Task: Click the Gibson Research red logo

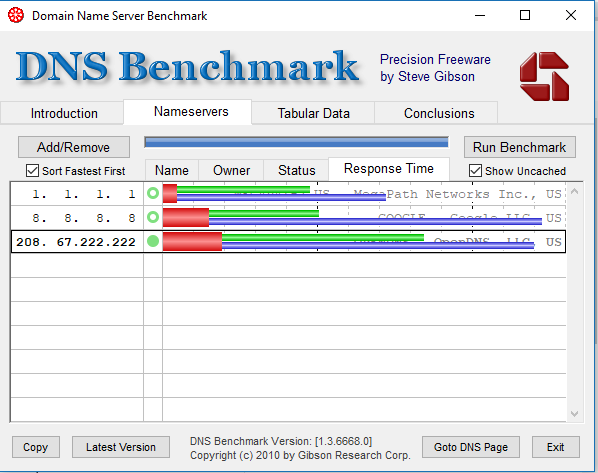Action: point(544,77)
